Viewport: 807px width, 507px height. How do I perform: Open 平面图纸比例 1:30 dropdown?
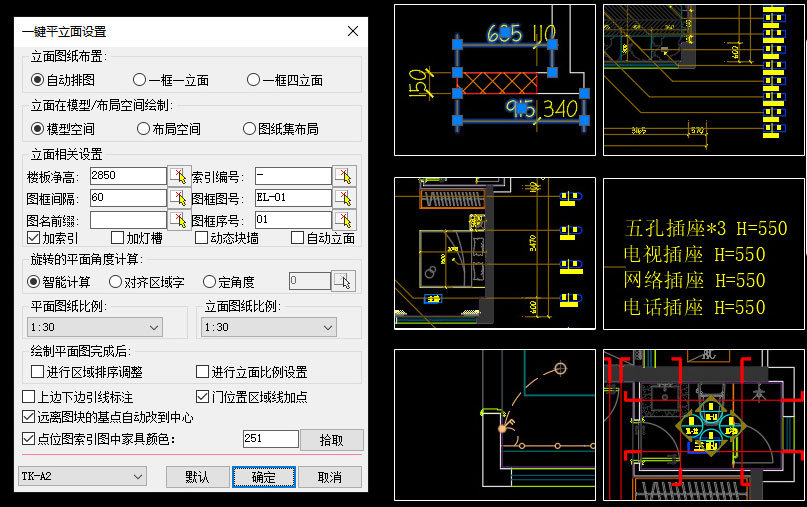click(x=95, y=327)
